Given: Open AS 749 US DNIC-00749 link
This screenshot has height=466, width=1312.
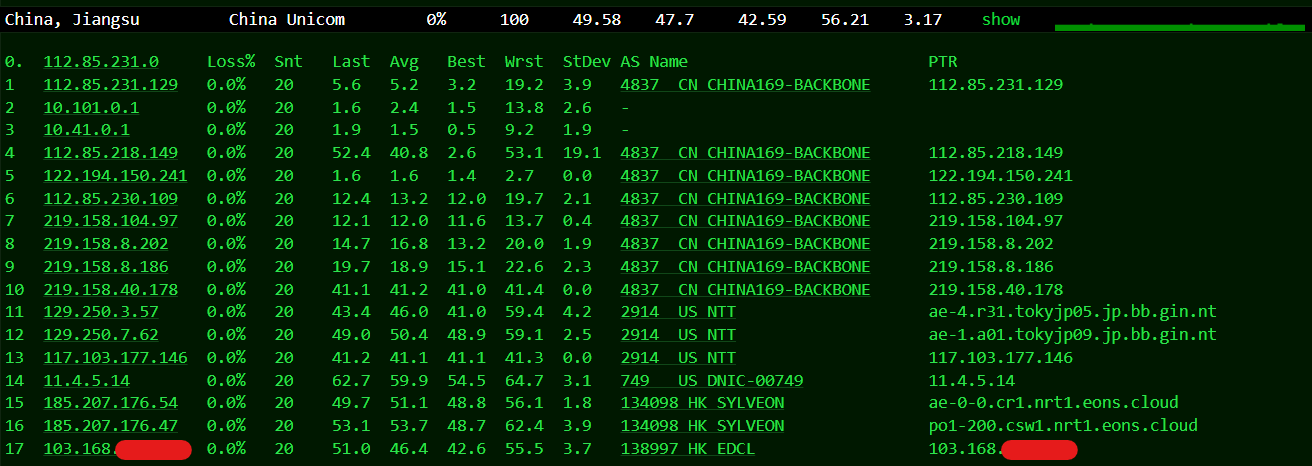Looking at the screenshot, I should pos(712,380).
